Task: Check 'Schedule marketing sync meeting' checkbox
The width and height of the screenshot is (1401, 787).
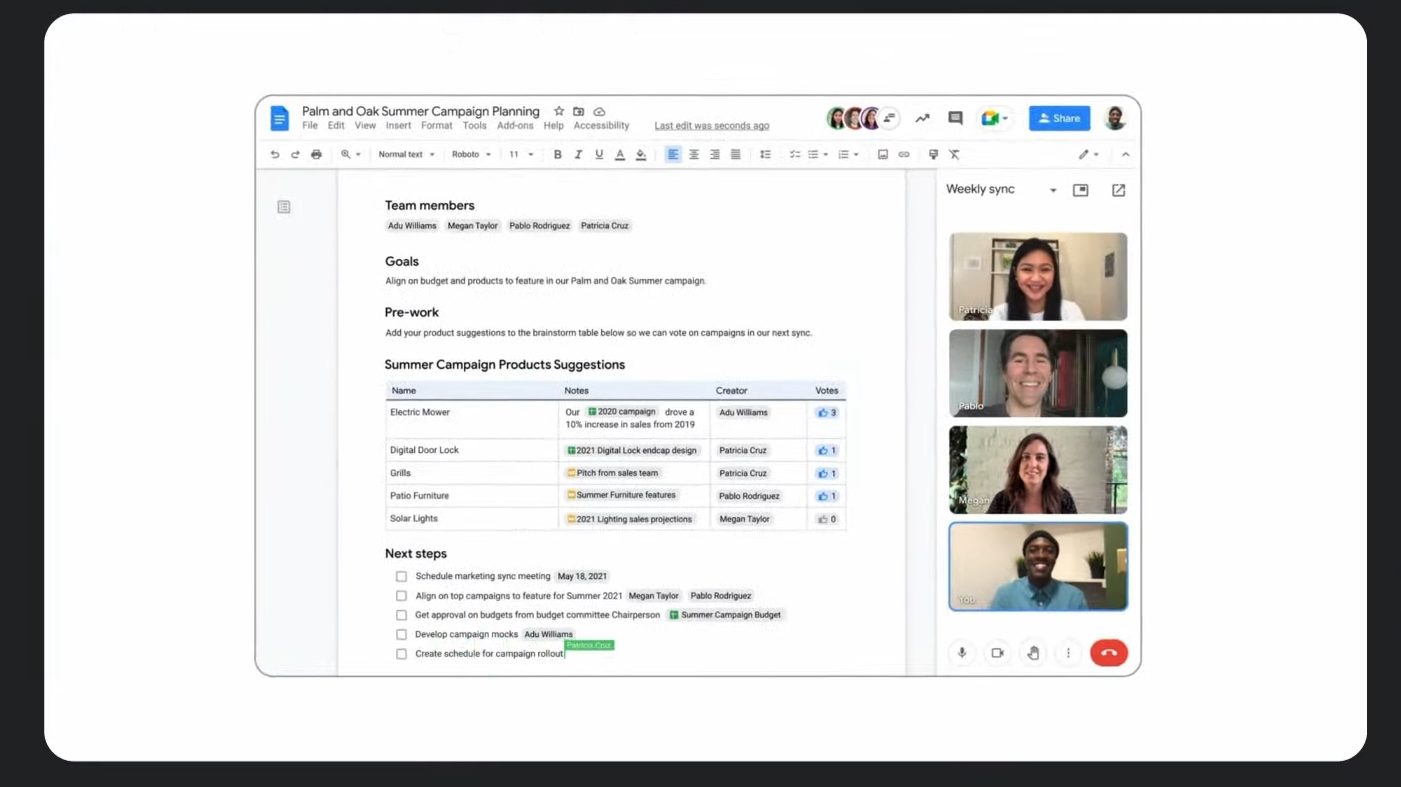Action: (401, 577)
